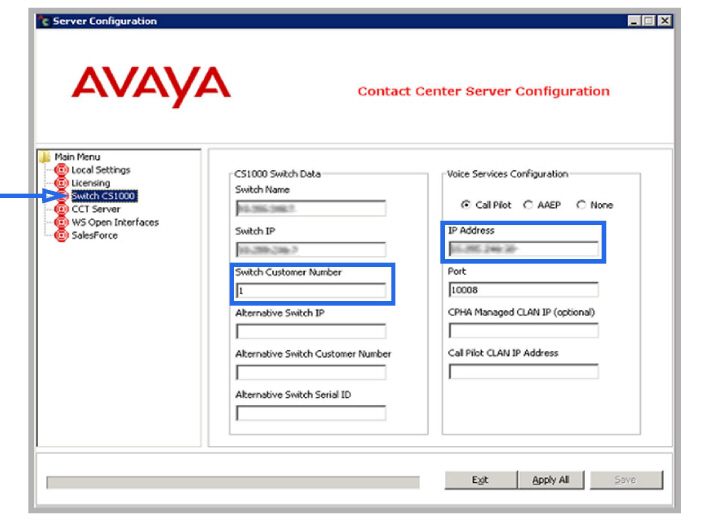Click the Licensing red icon

tap(61, 183)
